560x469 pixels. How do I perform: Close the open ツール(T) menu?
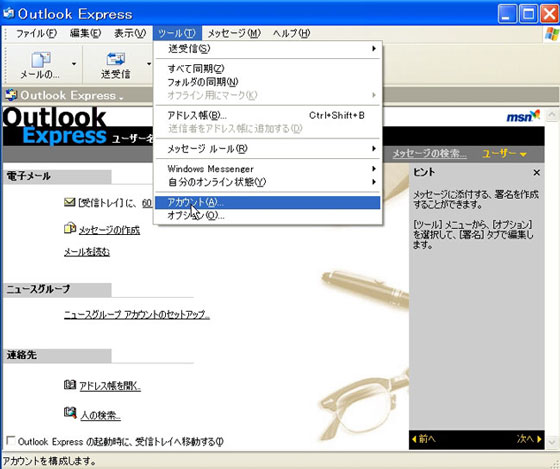[x=177, y=34]
